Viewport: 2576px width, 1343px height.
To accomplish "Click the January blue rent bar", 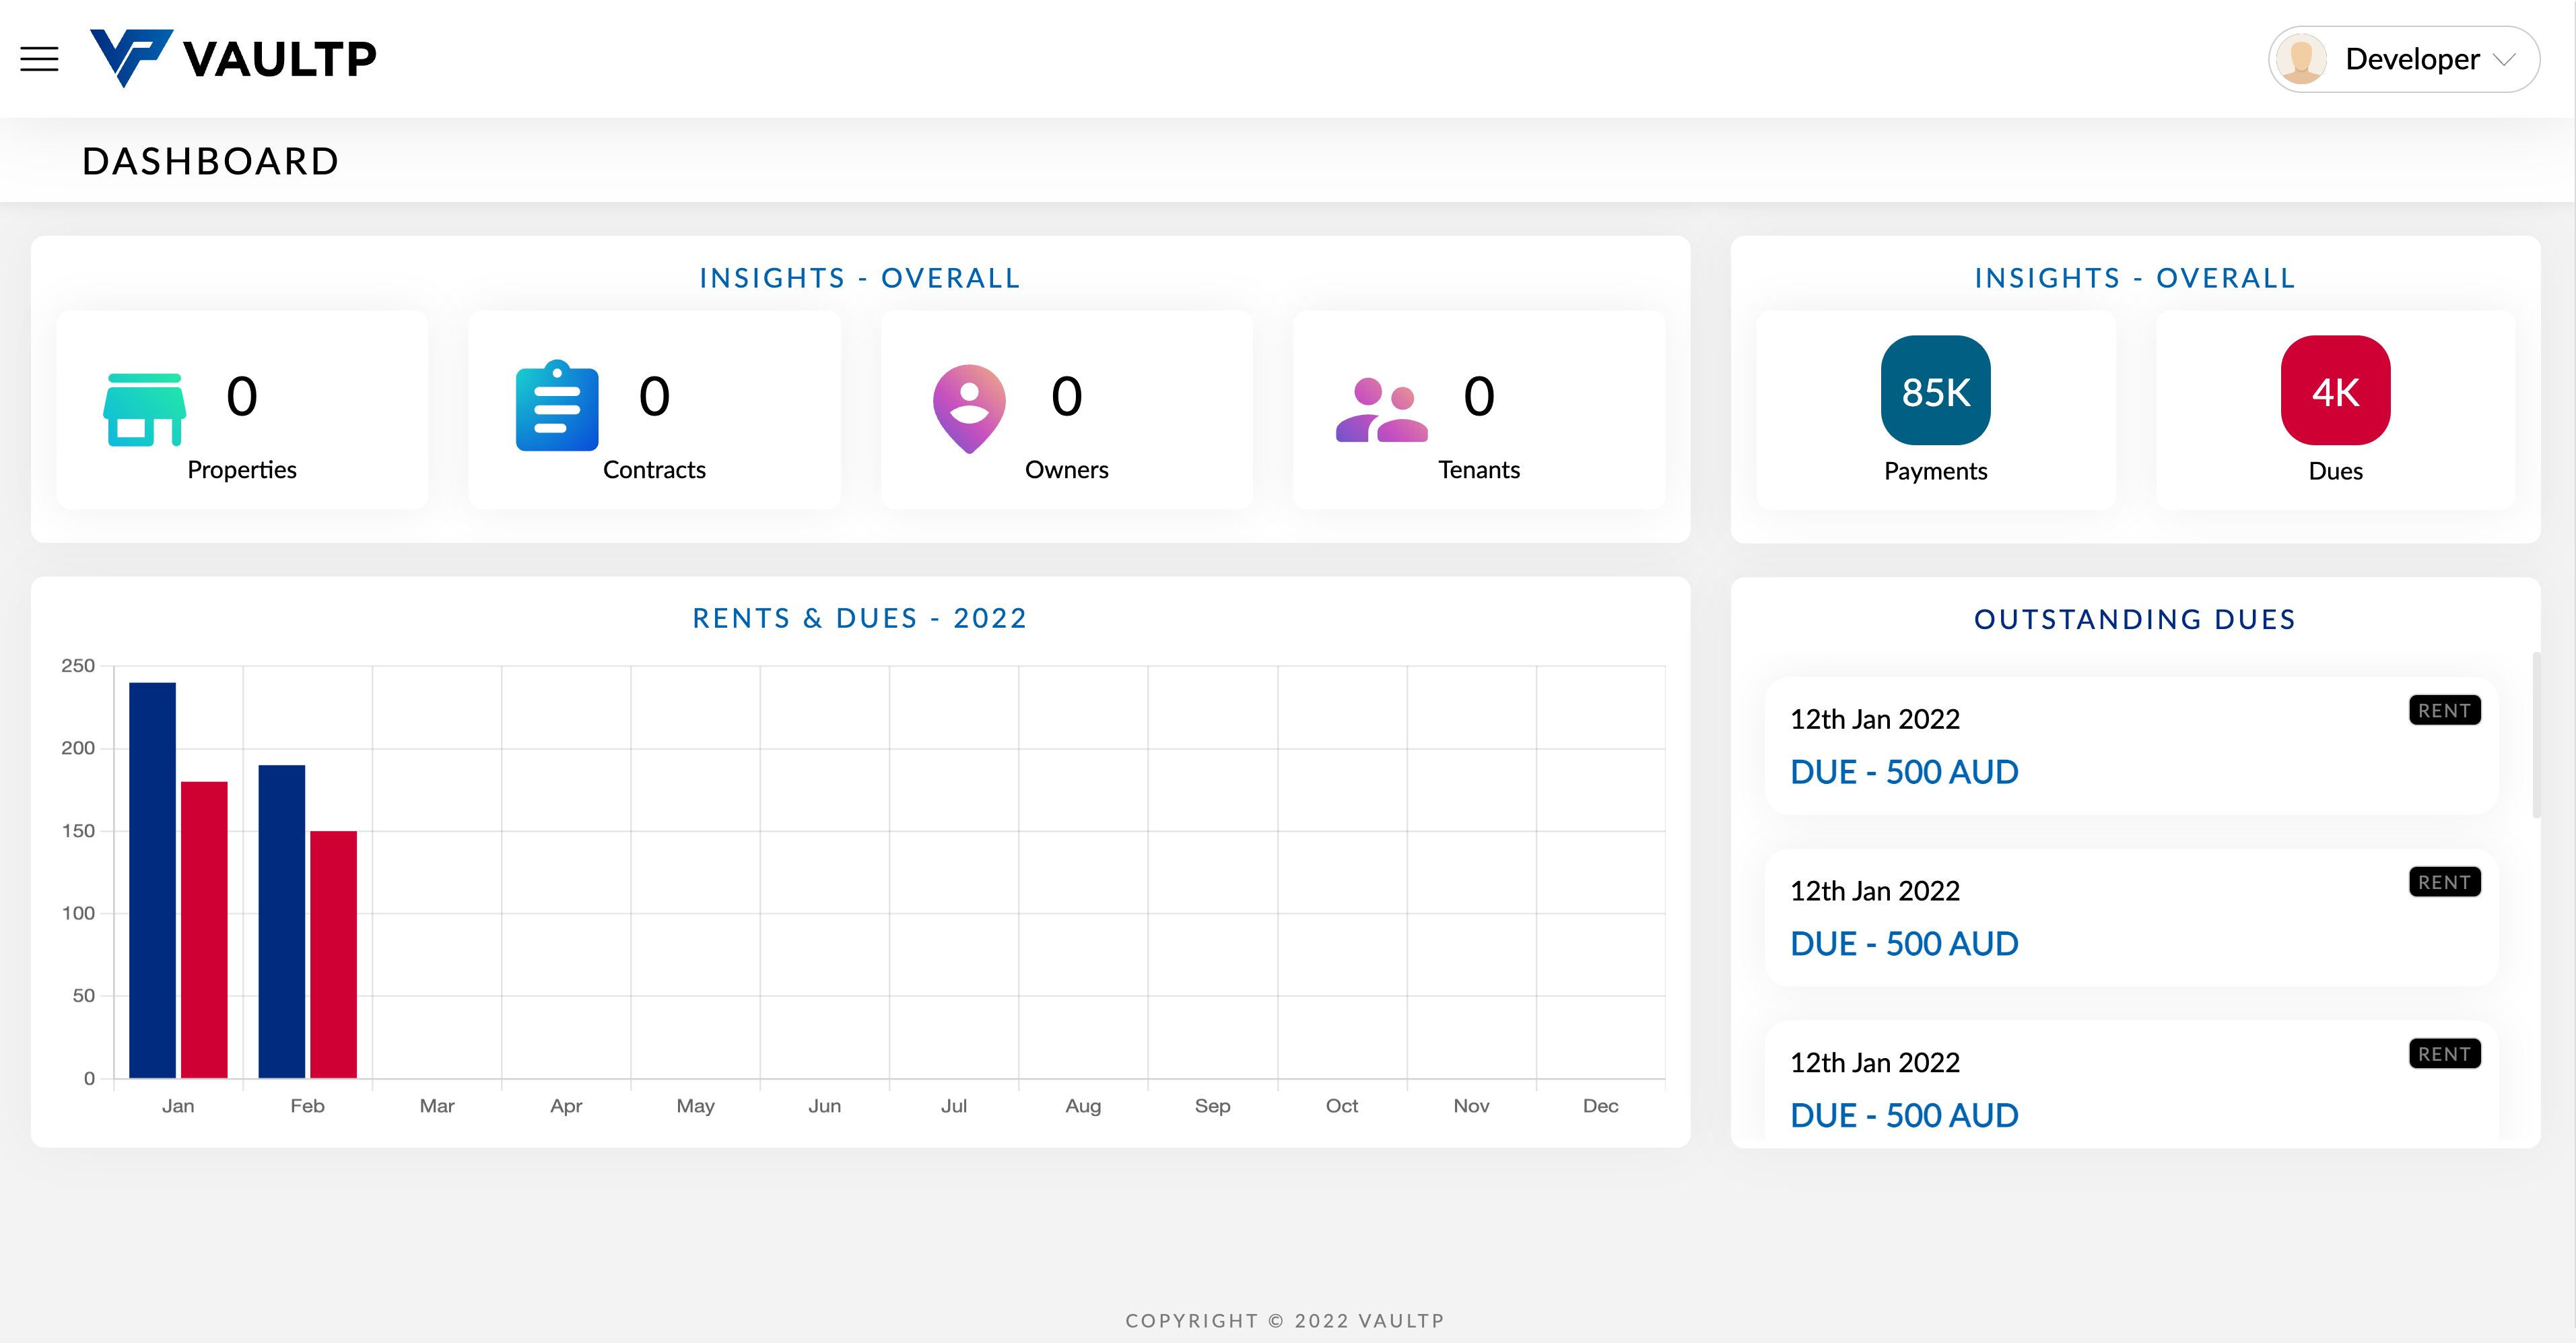I will pos(153,880).
